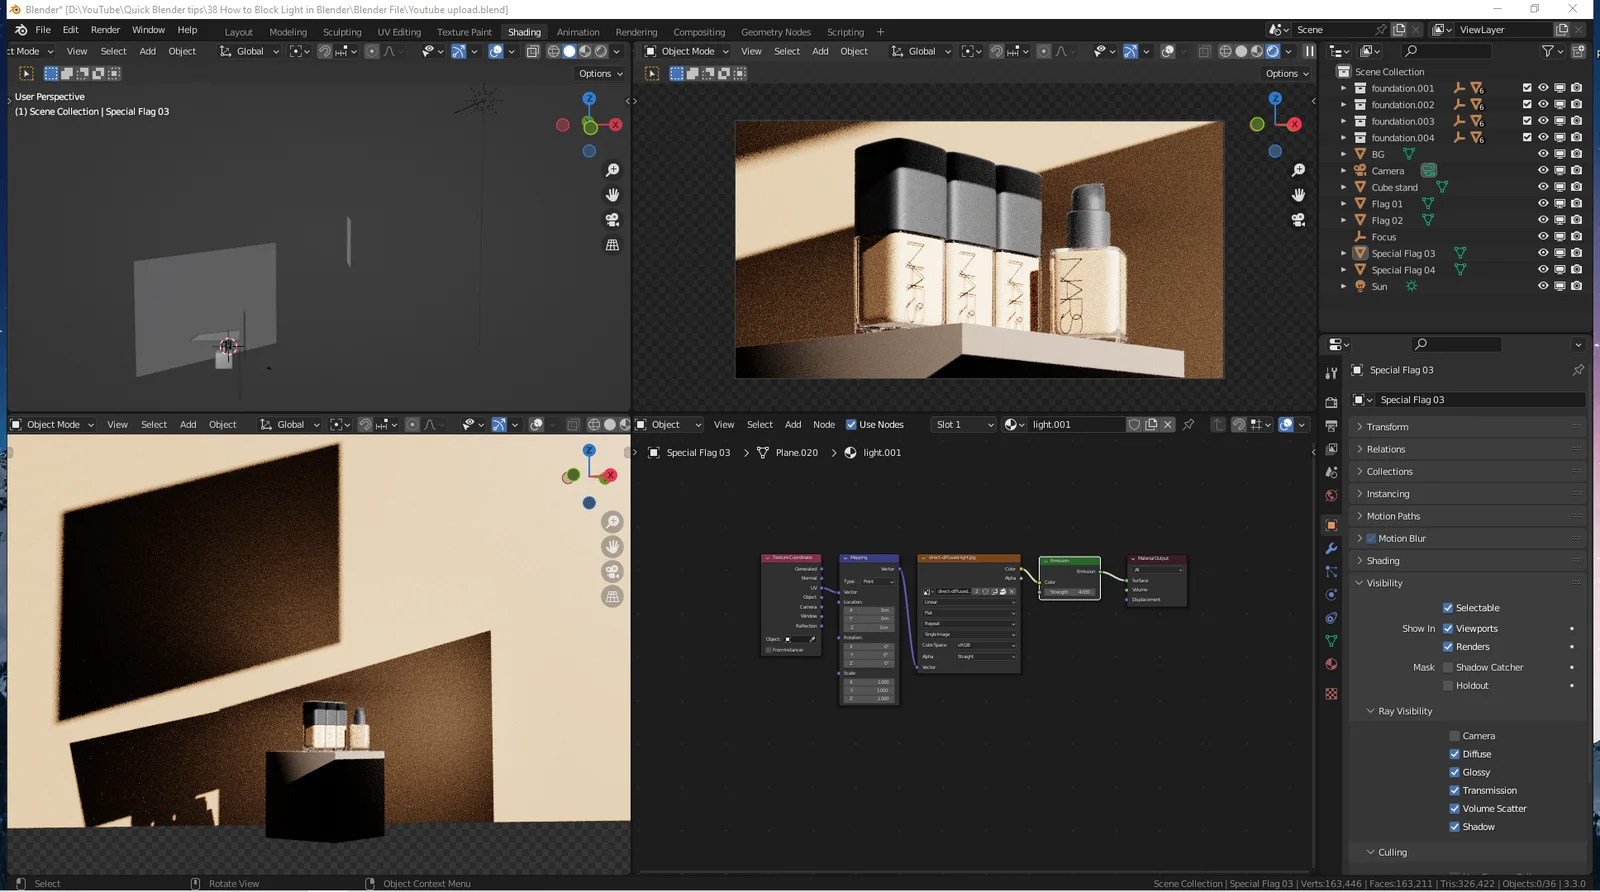
Task: Click zoom magnifier in top-left viewport
Action: pyautogui.click(x=613, y=171)
